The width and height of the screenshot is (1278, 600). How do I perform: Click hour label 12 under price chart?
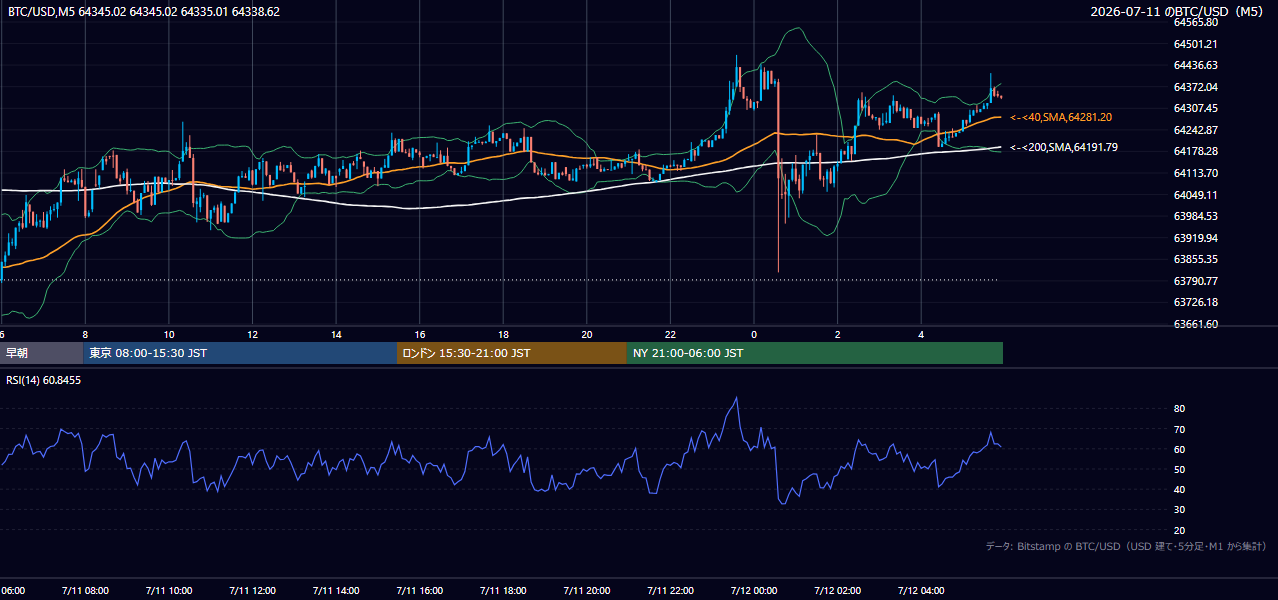click(x=253, y=335)
